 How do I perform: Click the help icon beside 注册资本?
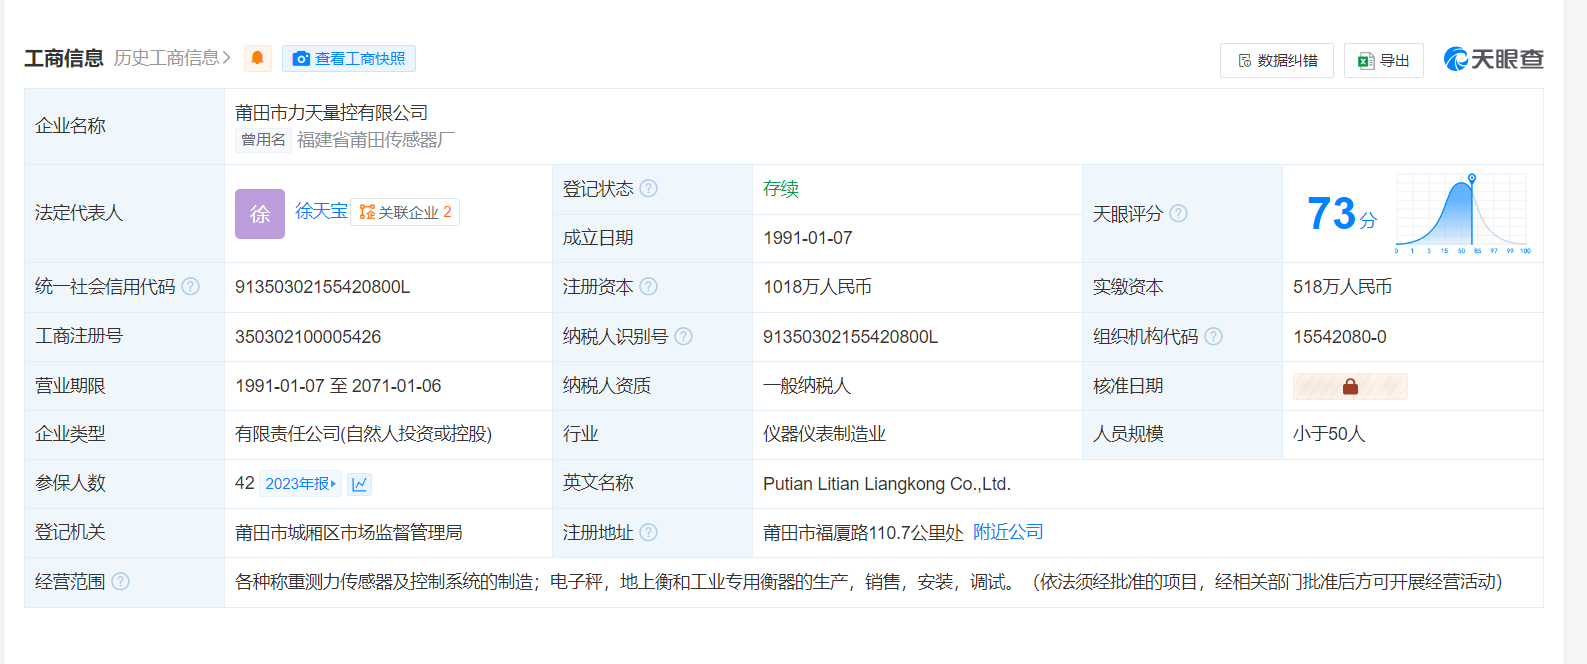[x=649, y=287]
